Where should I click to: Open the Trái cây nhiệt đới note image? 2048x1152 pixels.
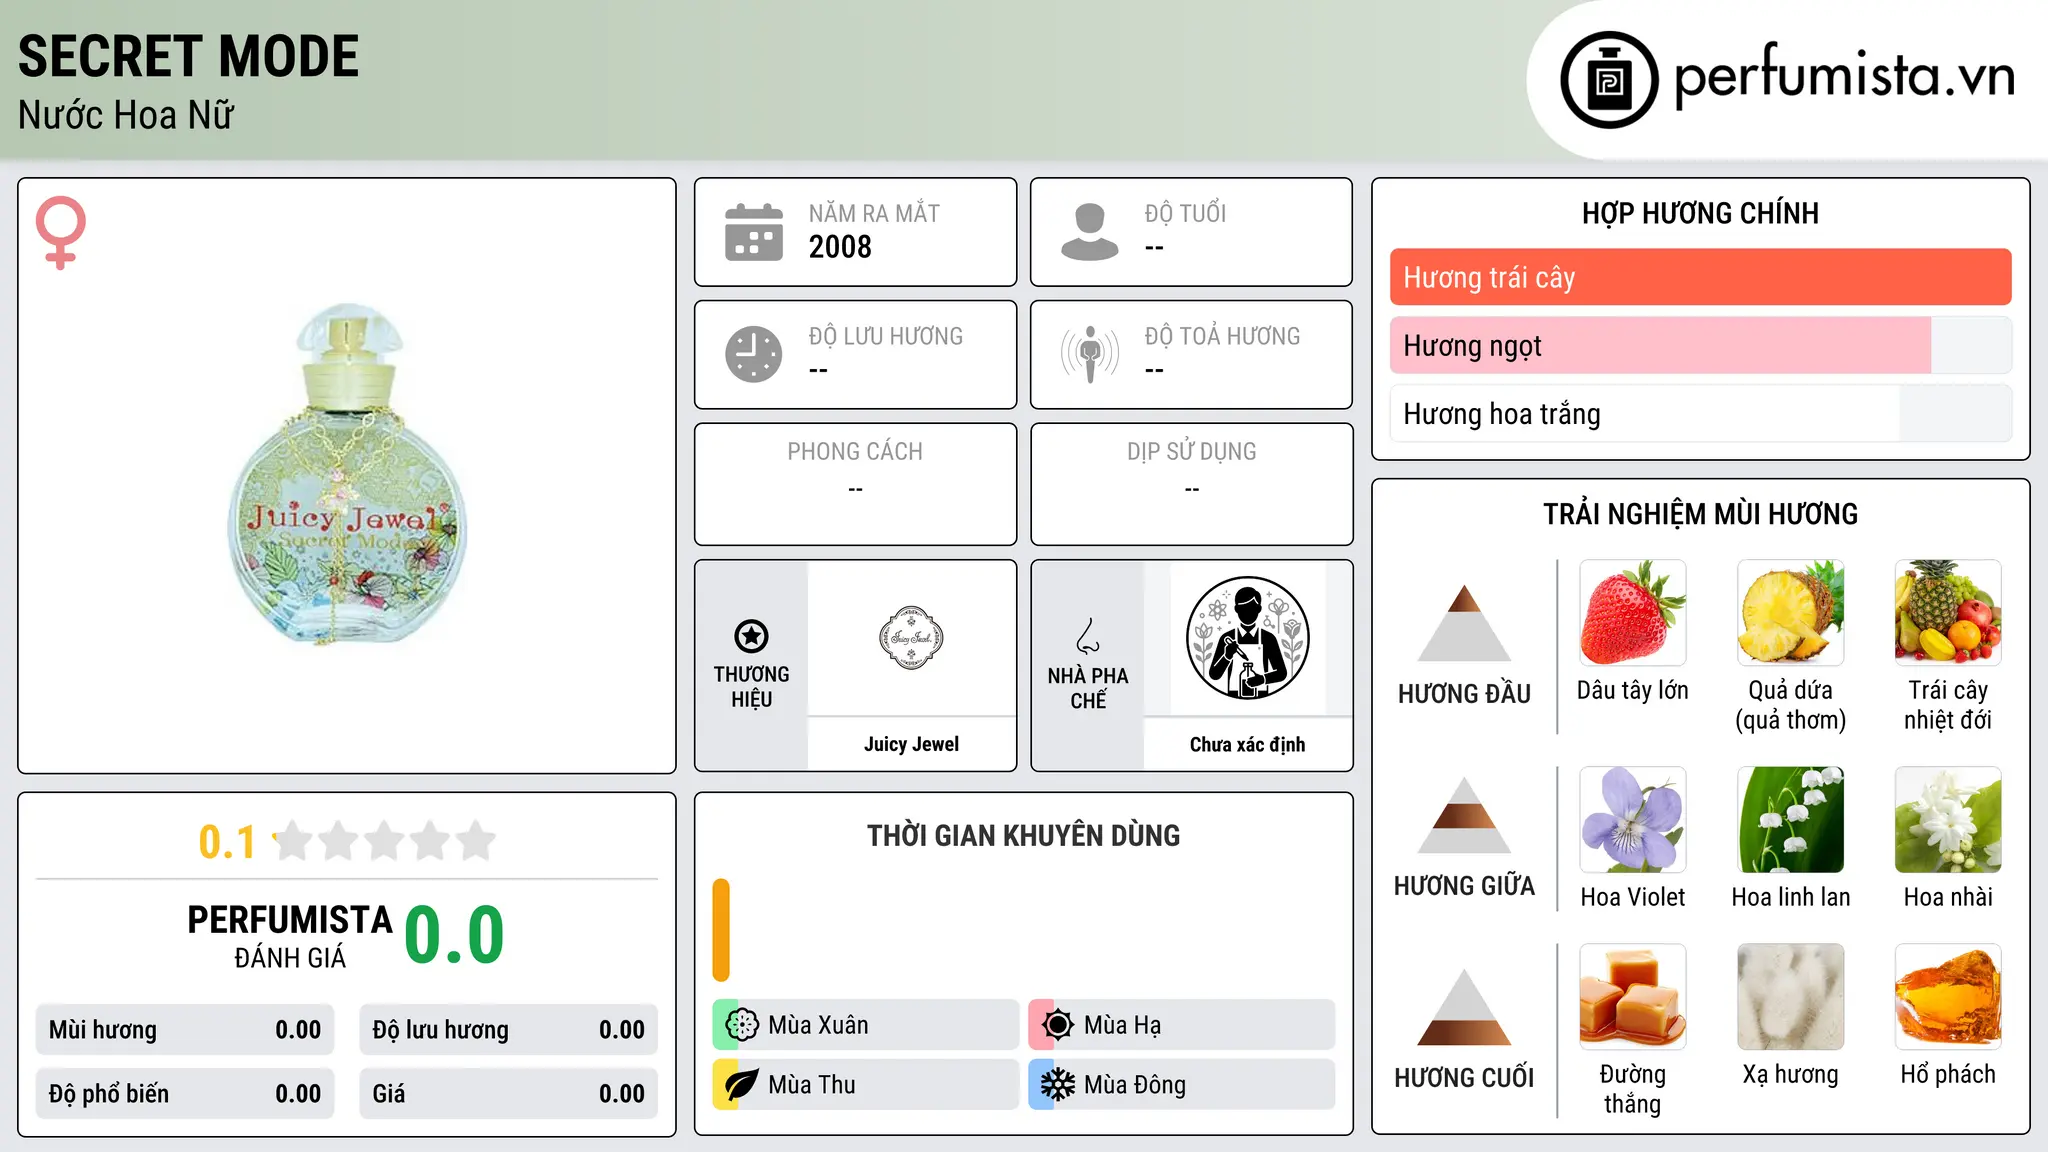pos(1948,613)
